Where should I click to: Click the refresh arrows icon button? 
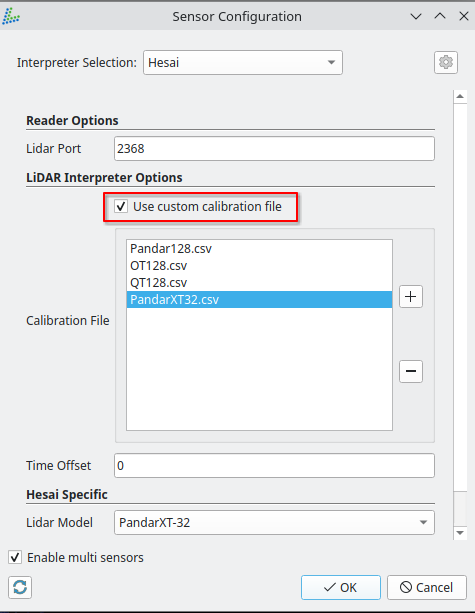[x=20, y=587]
